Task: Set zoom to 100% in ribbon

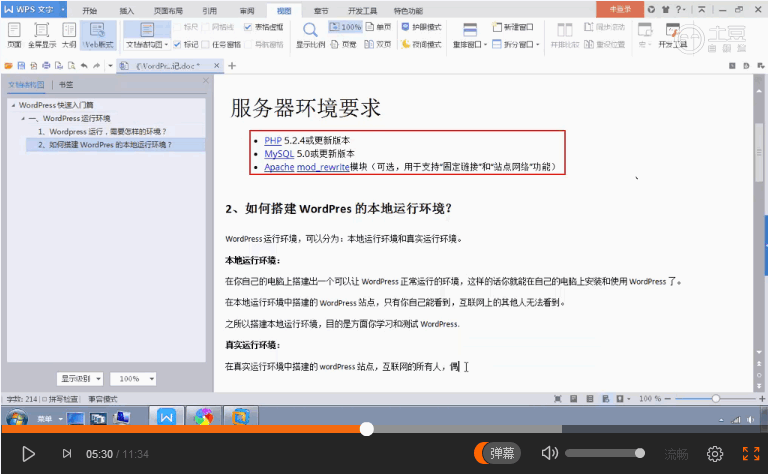Action: coord(345,27)
